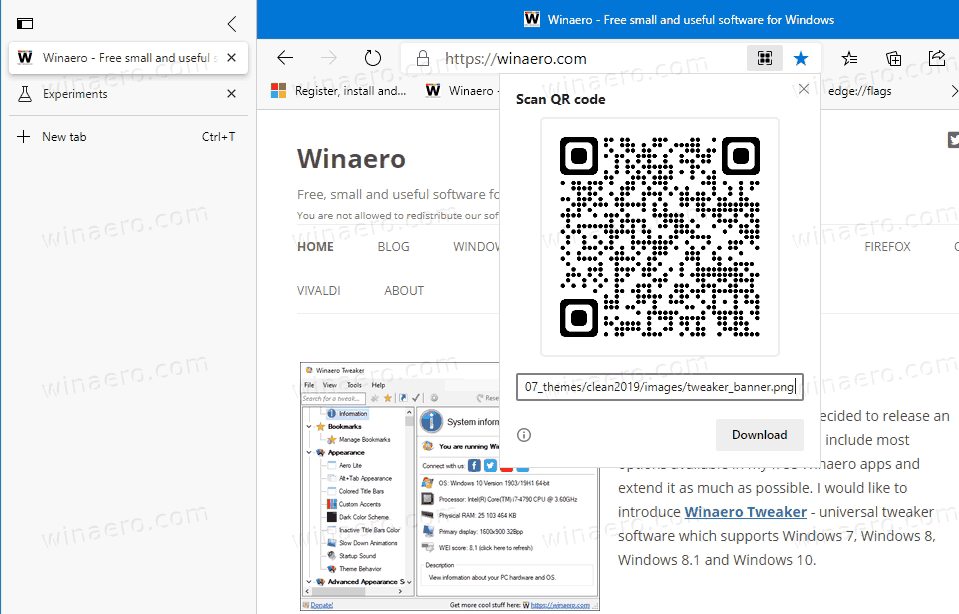The image size is (959, 614).
Task: Open a new tab from sidebar
Action: (x=128, y=136)
